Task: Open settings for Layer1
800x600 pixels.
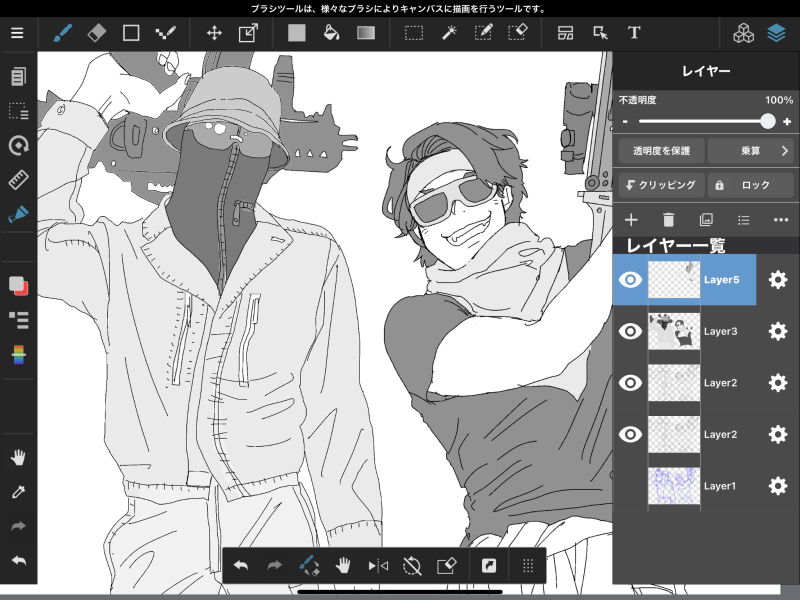Action: (777, 486)
